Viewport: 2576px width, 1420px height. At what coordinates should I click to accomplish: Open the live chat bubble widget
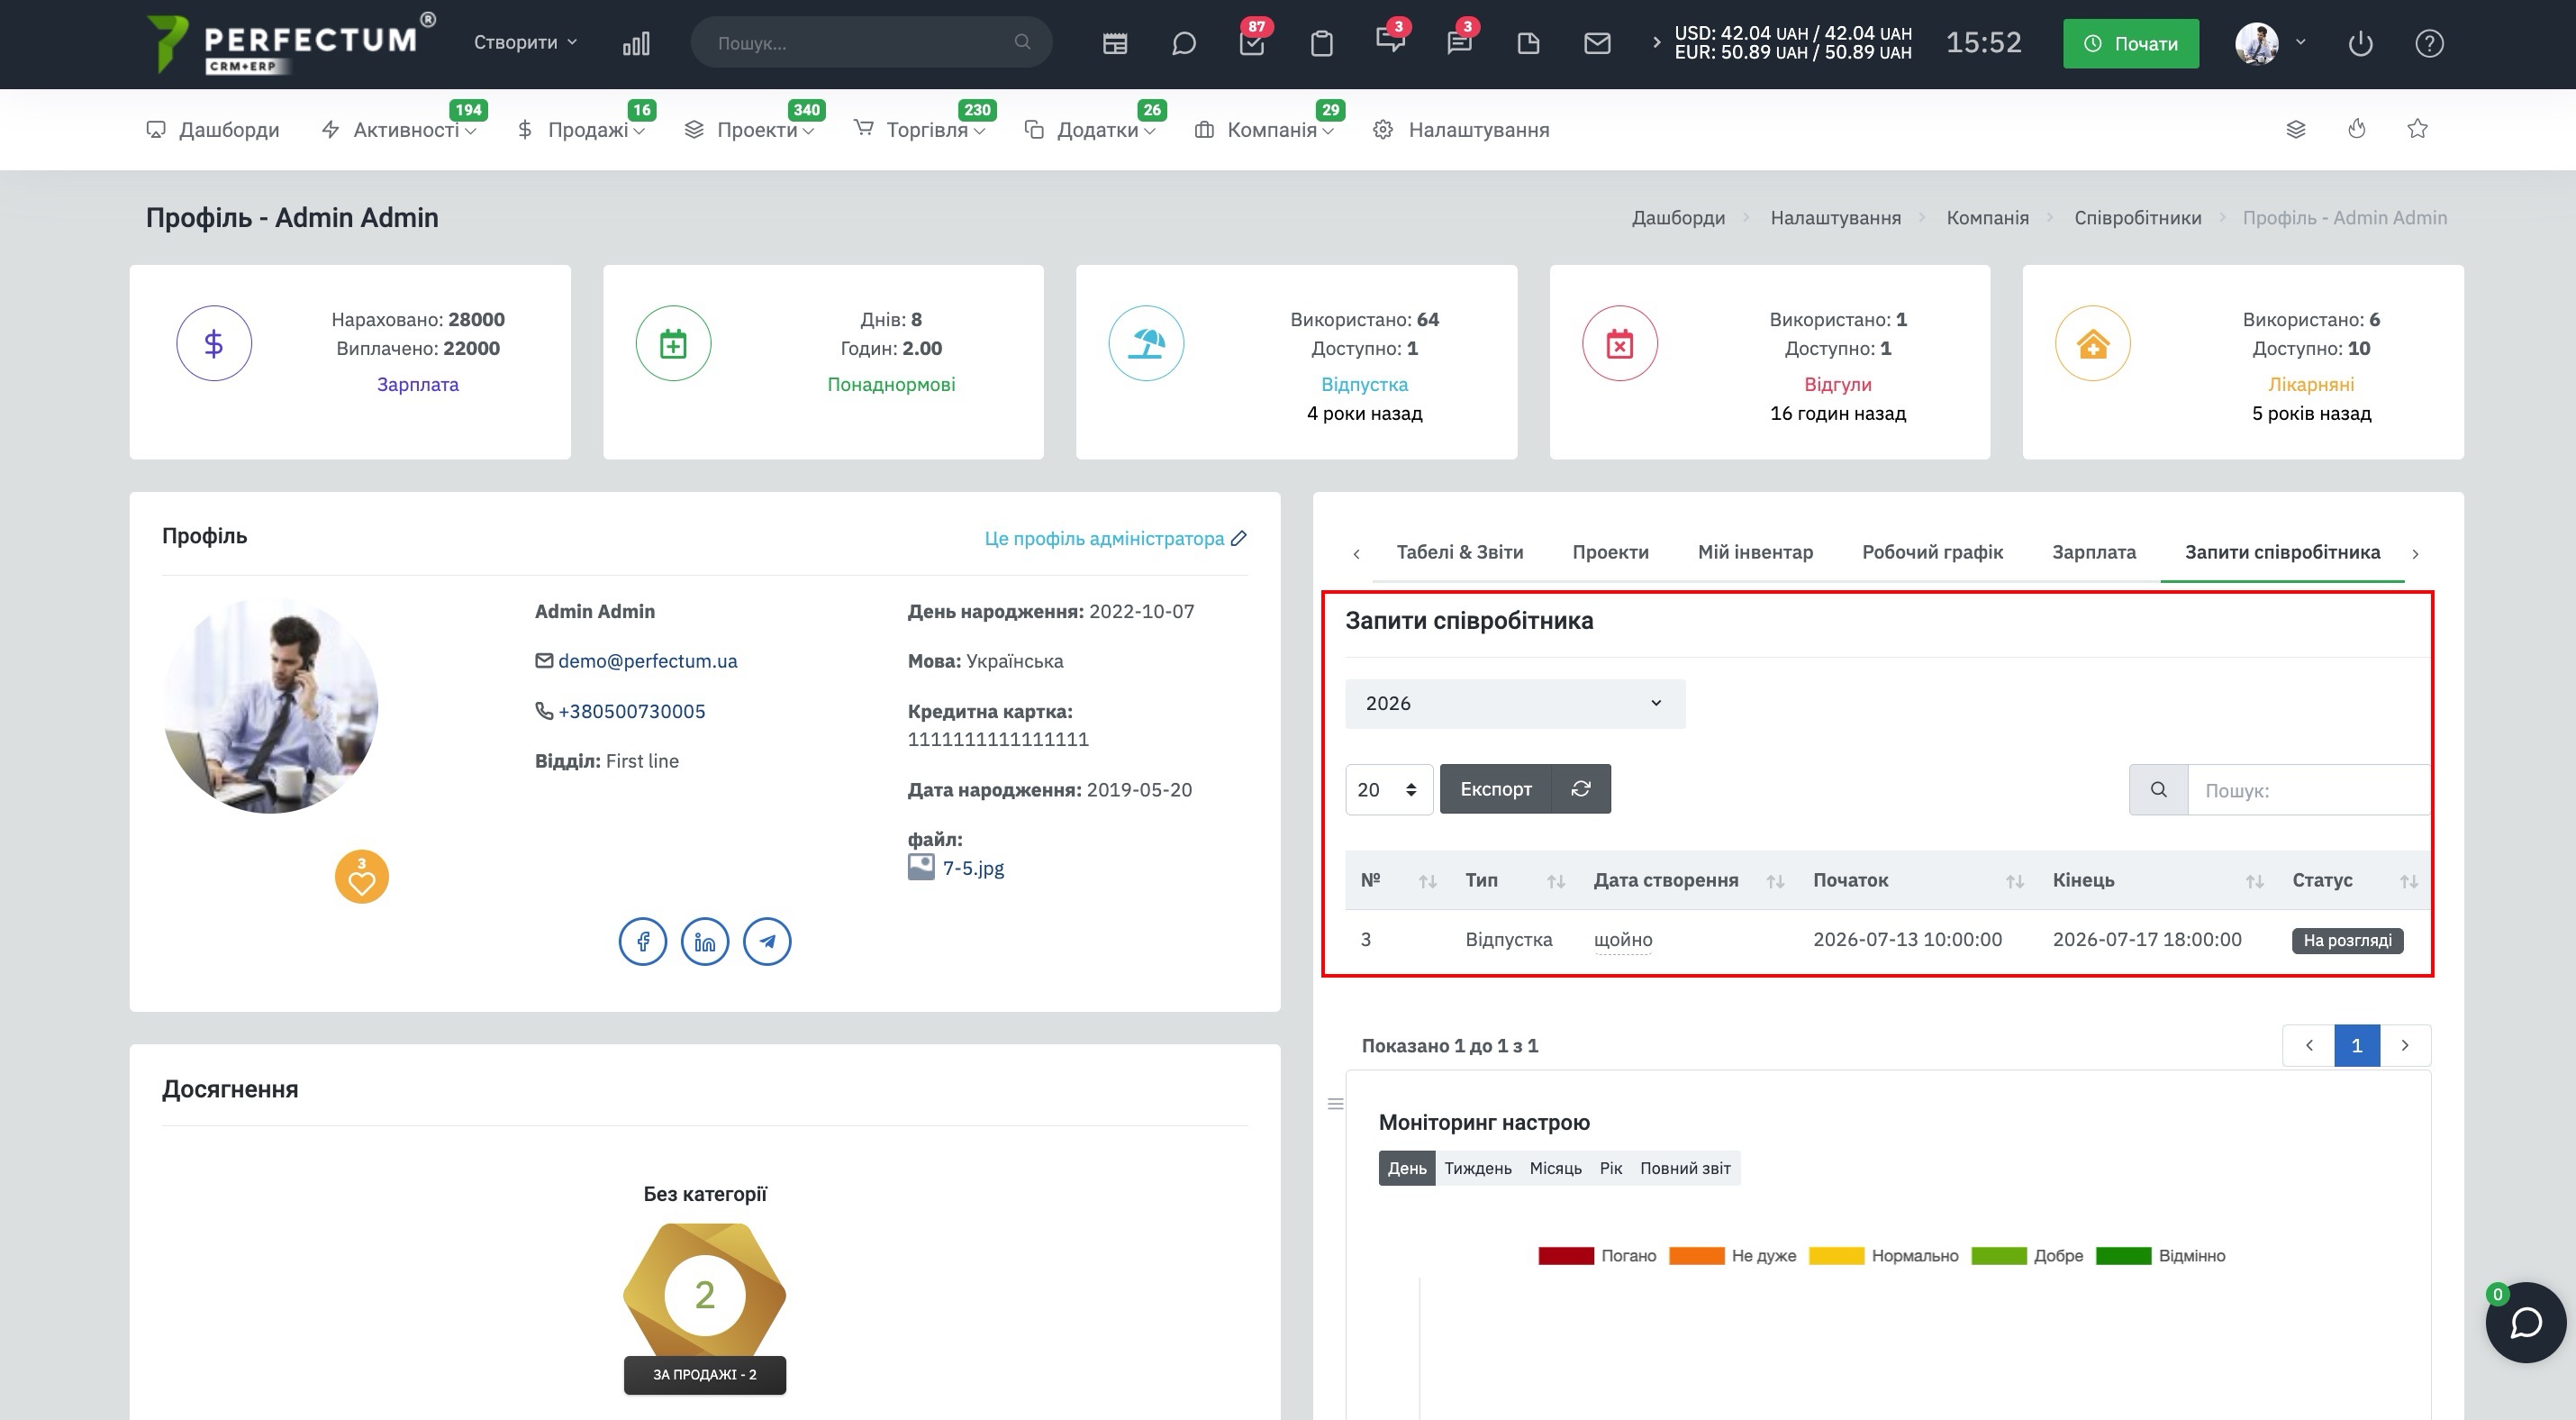coord(2525,1322)
